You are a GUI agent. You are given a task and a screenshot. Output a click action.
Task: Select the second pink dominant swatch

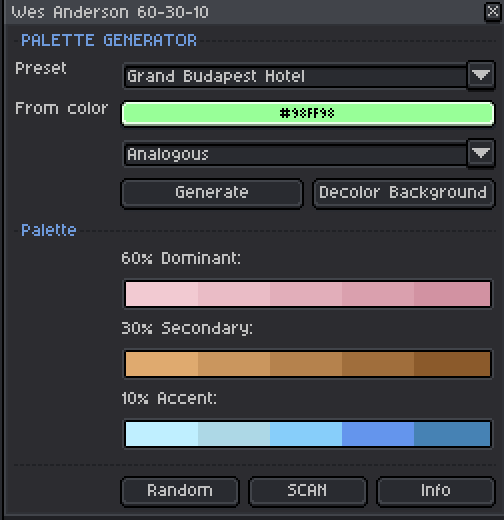[x=234, y=294]
